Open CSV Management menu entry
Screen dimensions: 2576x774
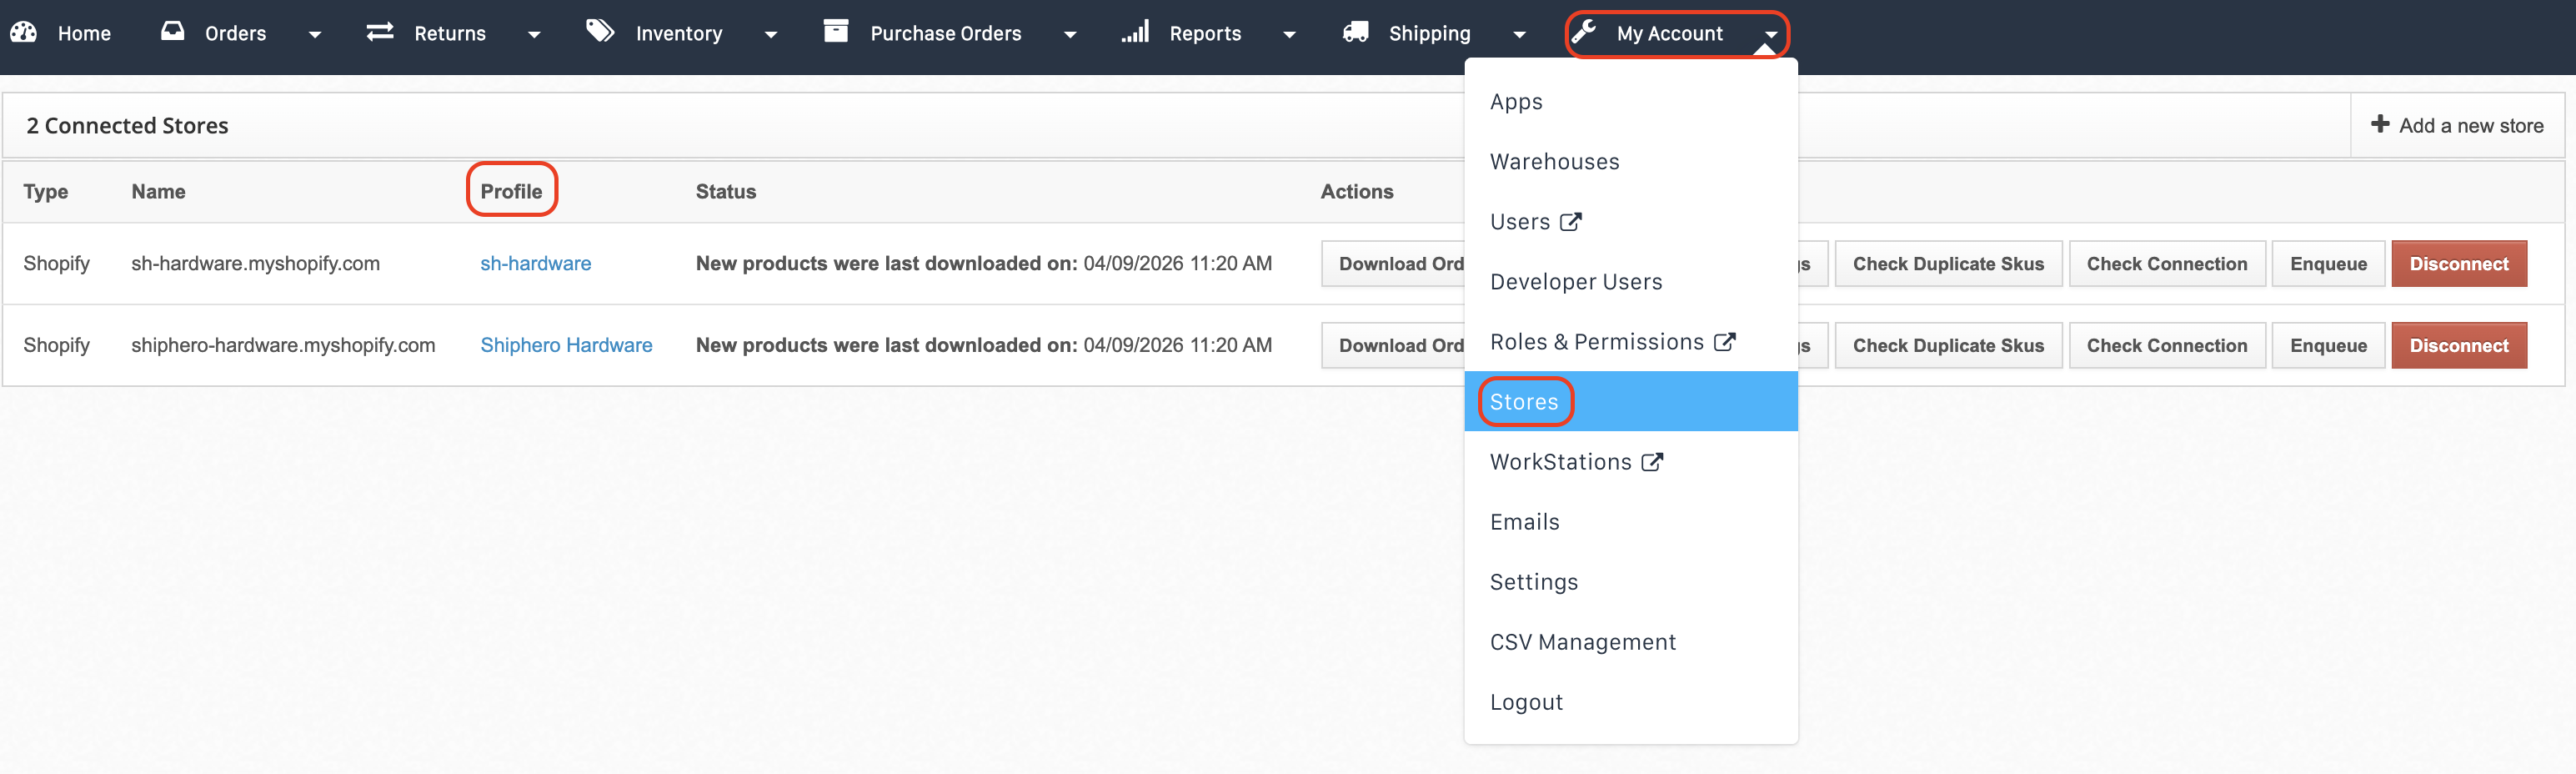coord(1582,641)
